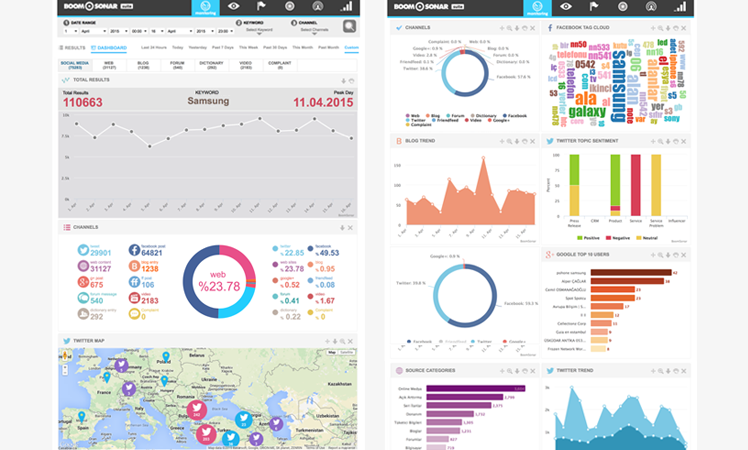
Task: Open the end-date month dropdown
Action: (x=180, y=31)
